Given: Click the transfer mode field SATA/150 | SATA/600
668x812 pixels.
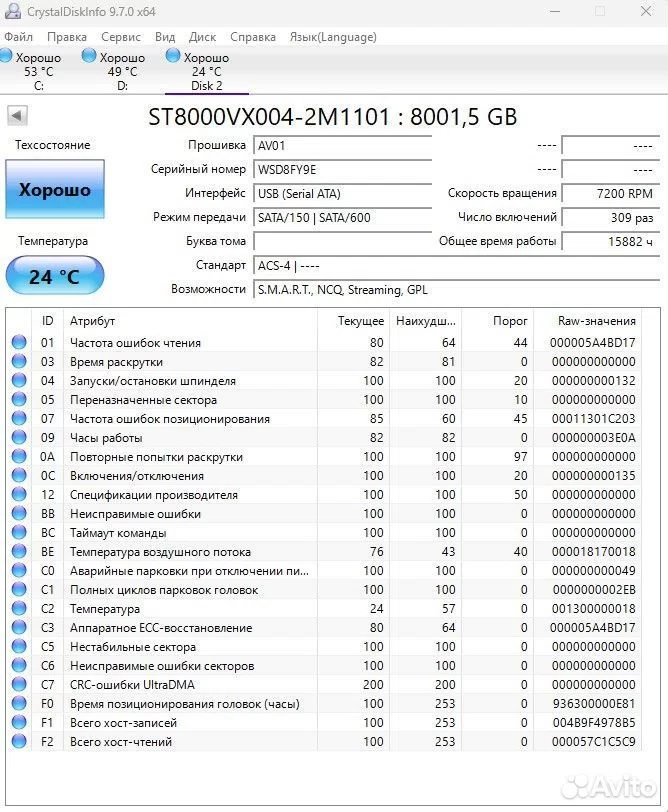Looking at the screenshot, I should click(342, 218).
